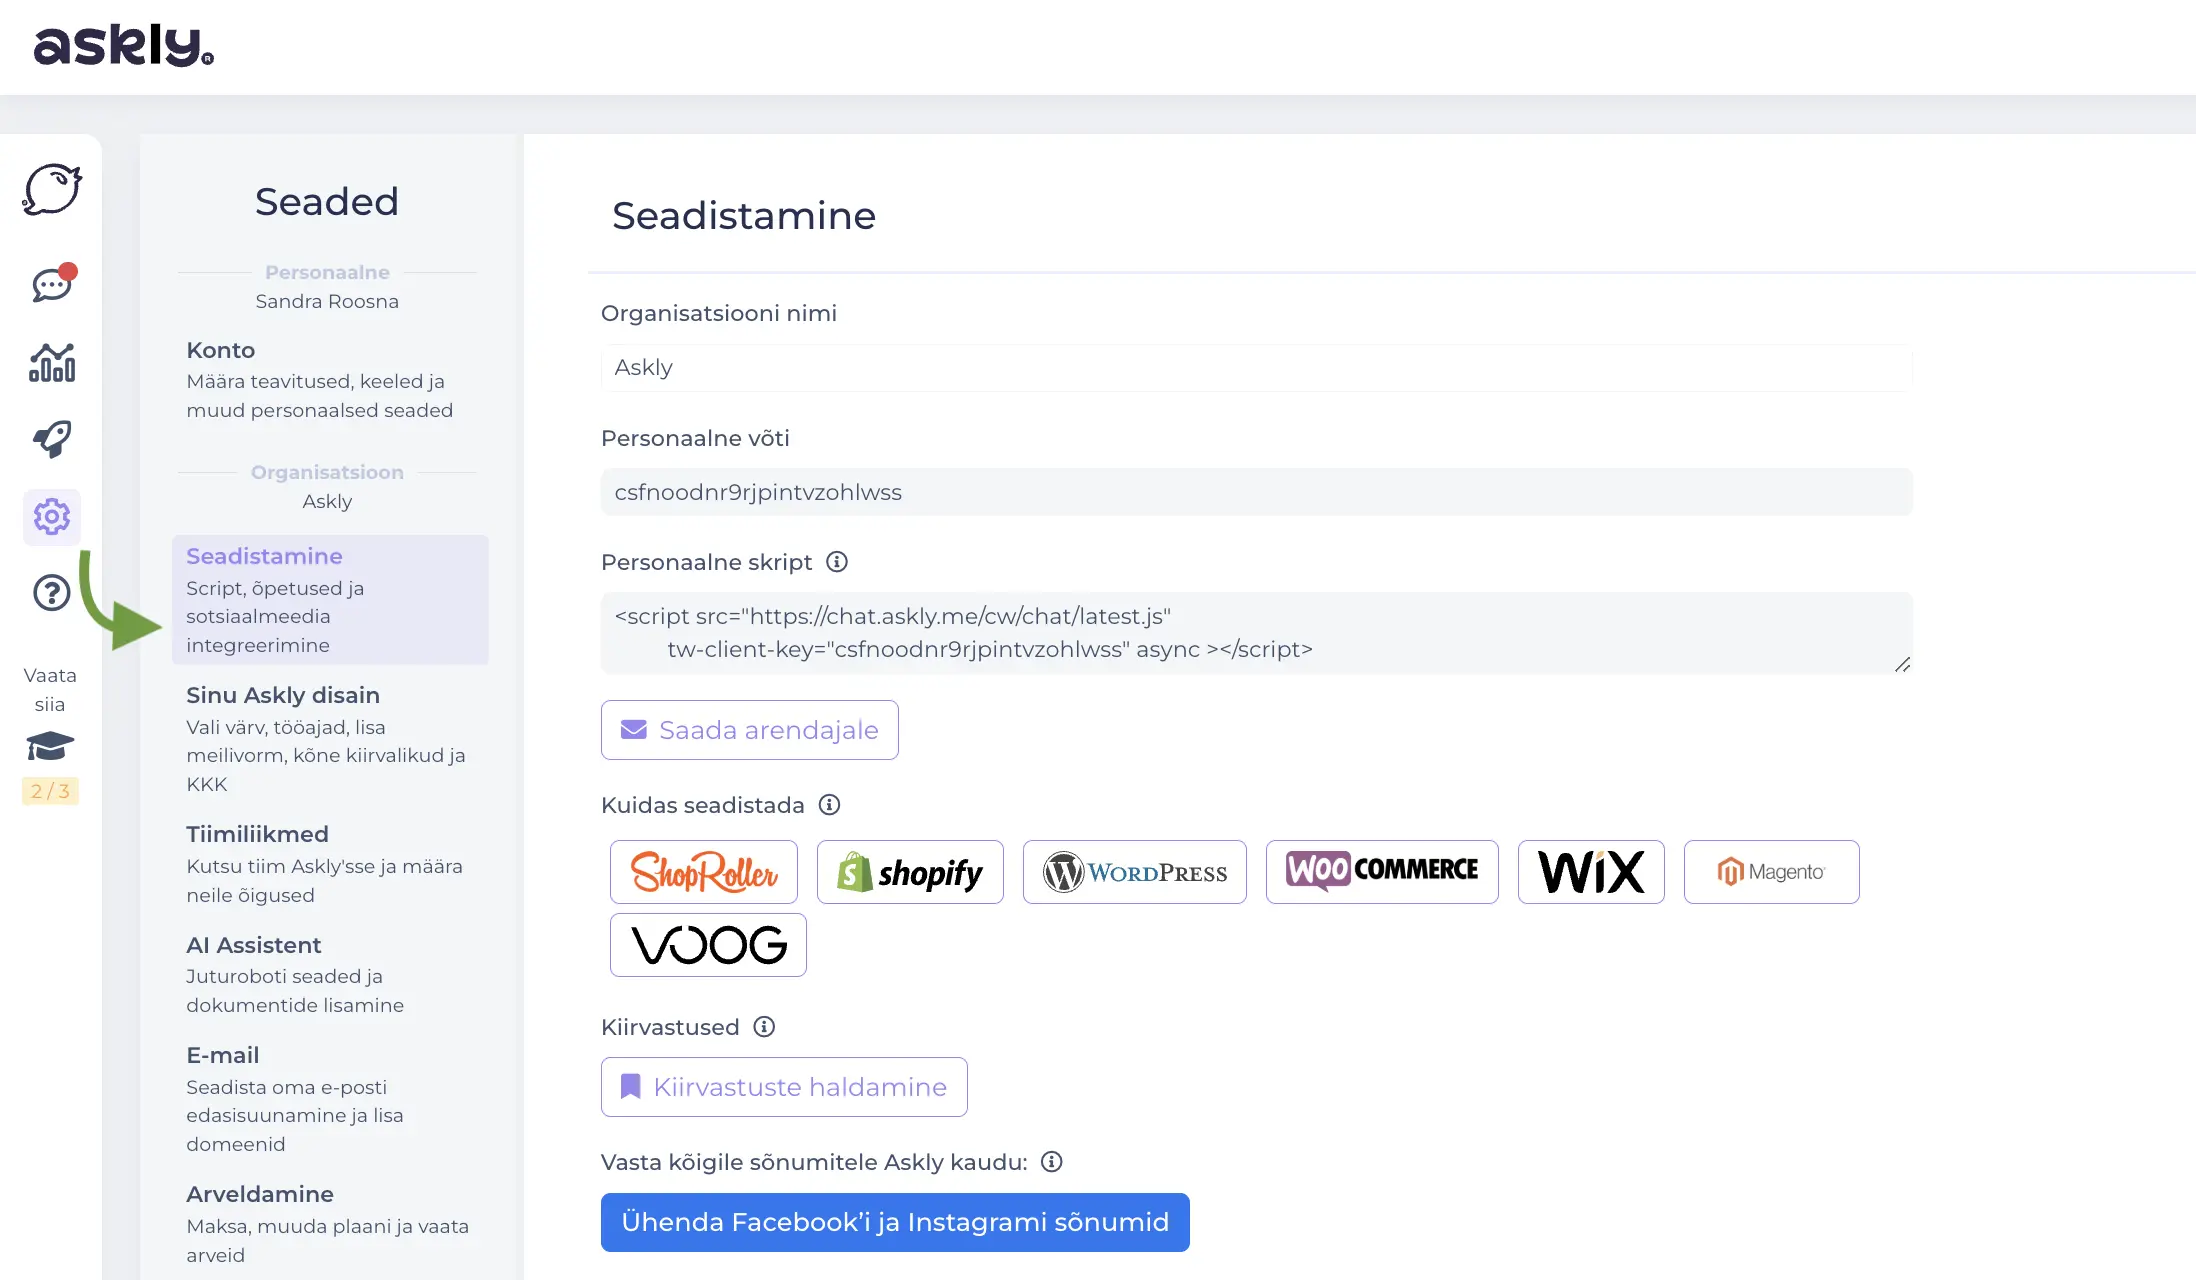Click the rocket icon in sidebar
The image size is (2196, 1280).
52,439
